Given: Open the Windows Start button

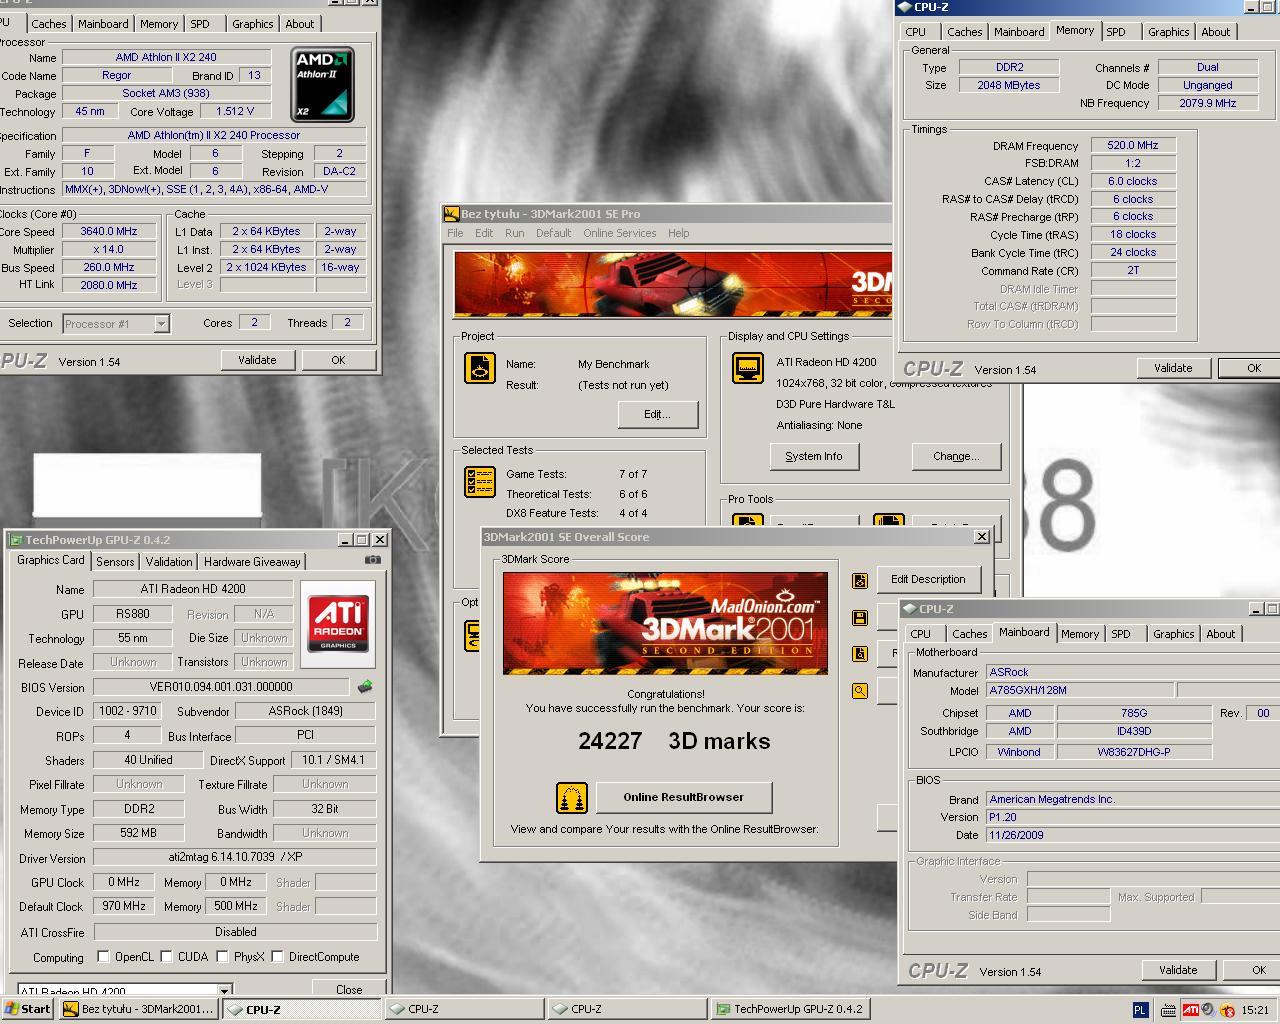Looking at the screenshot, I should (28, 1009).
